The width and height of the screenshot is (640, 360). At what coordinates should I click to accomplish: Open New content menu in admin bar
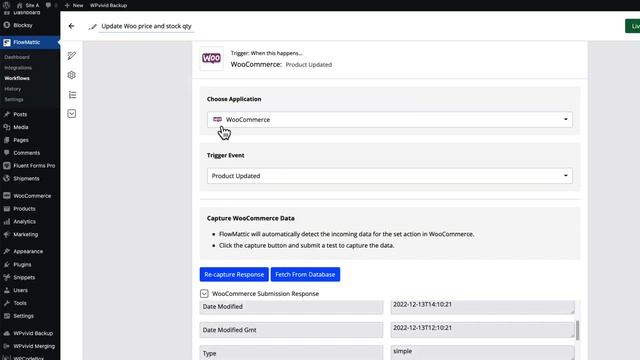point(73,5)
